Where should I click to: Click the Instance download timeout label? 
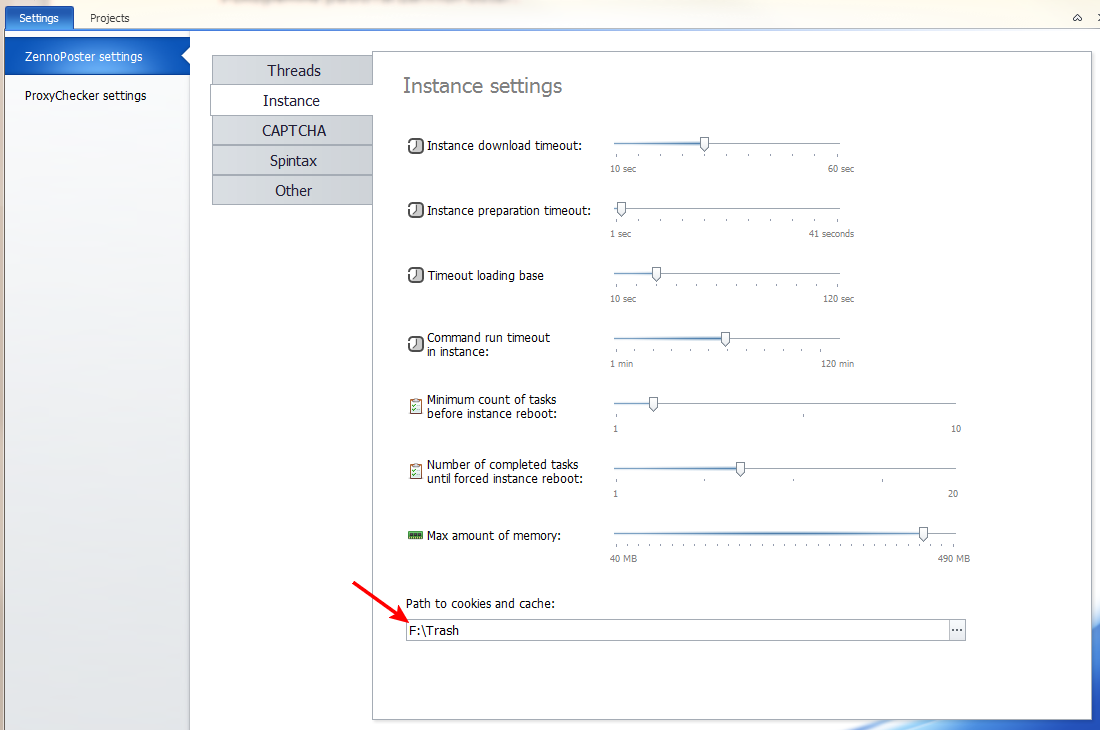[504, 146]
